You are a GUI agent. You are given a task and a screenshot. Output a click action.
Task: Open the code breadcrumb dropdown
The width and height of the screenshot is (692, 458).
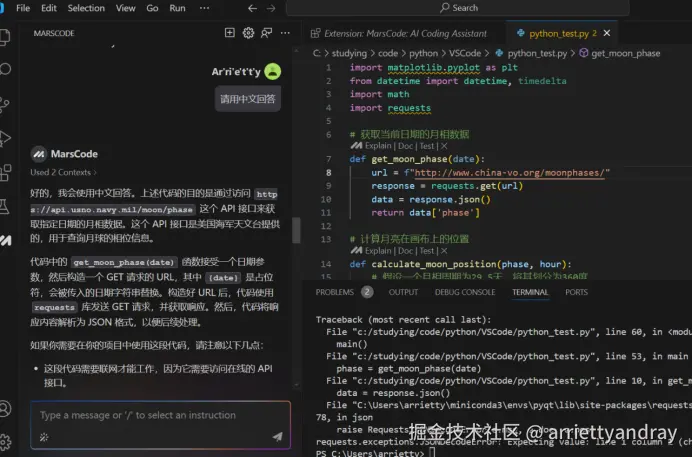pos(388,53)
